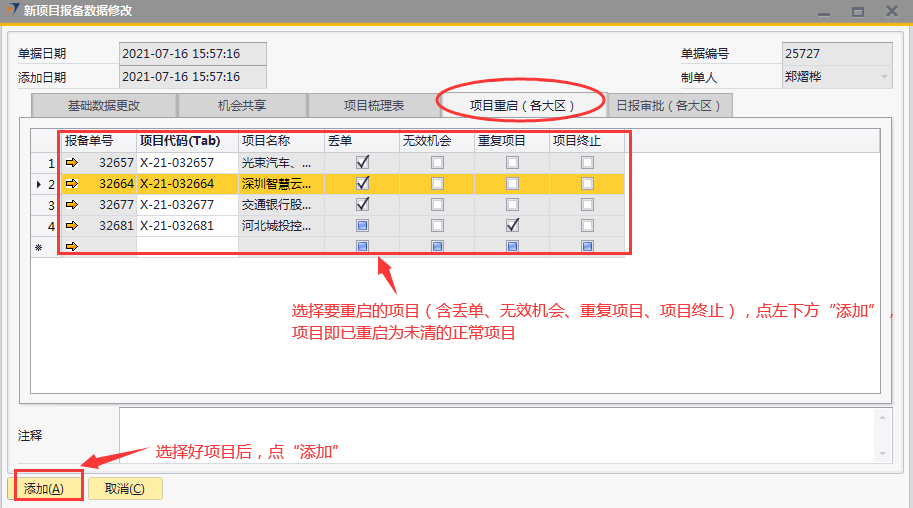913x508 pixels.
Task: Click the arrow icon for record 32664
Action: point(72,183)
